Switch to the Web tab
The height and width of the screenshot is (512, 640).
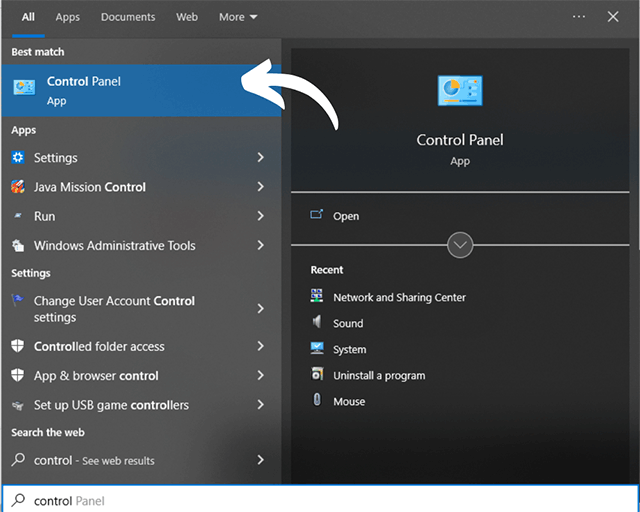click(x=187, y=17)
